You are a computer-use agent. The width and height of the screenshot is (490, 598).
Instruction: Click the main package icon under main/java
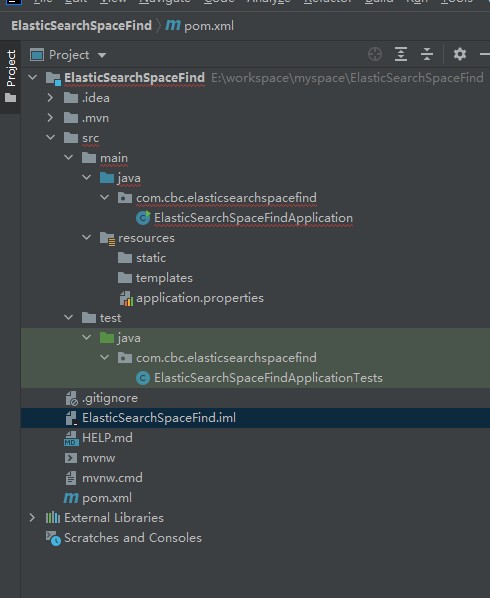click(x=125, y=198)
